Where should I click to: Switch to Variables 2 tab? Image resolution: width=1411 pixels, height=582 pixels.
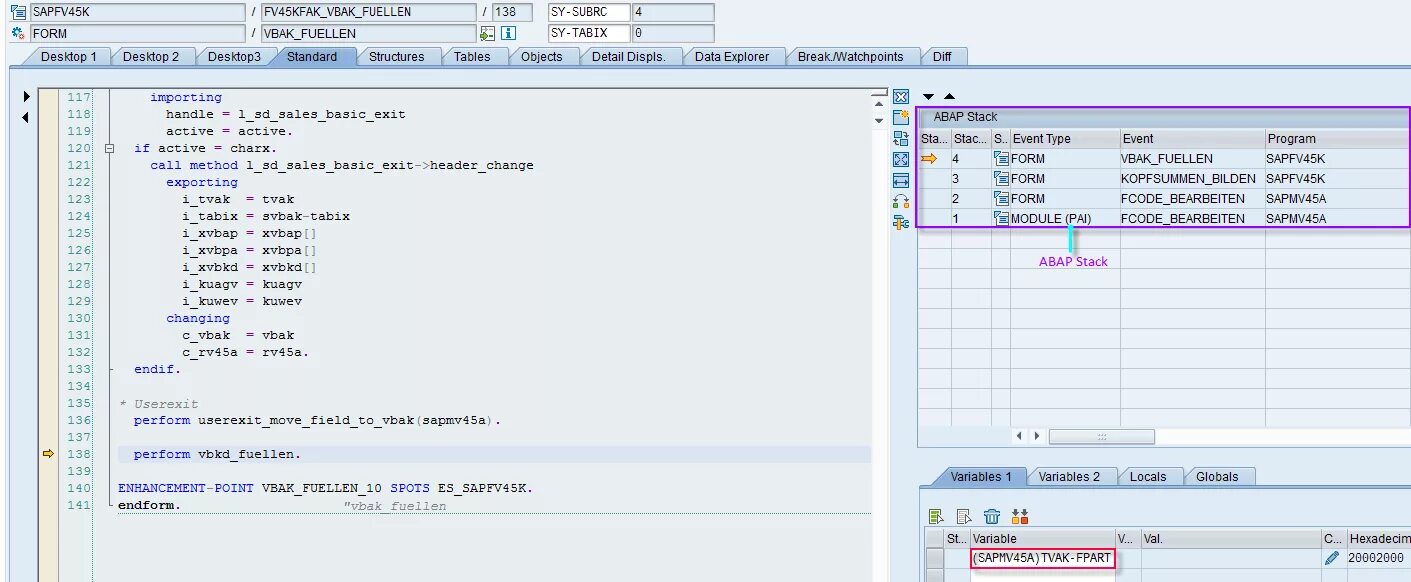[1069, 476]
